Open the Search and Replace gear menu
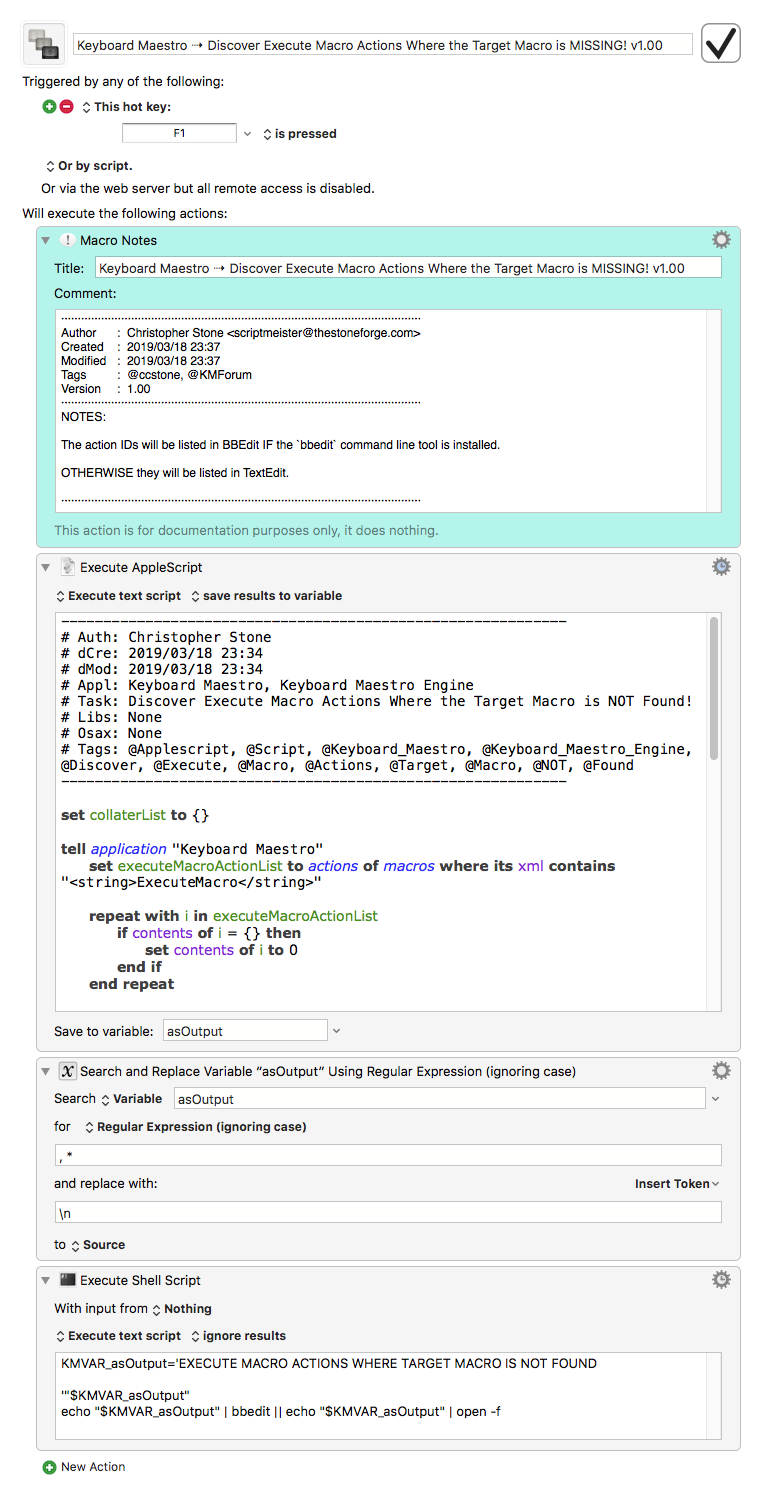Image resolution: width=761 pixels, height=1495 pixels. pyautogui.click(x=721, y=1071)
